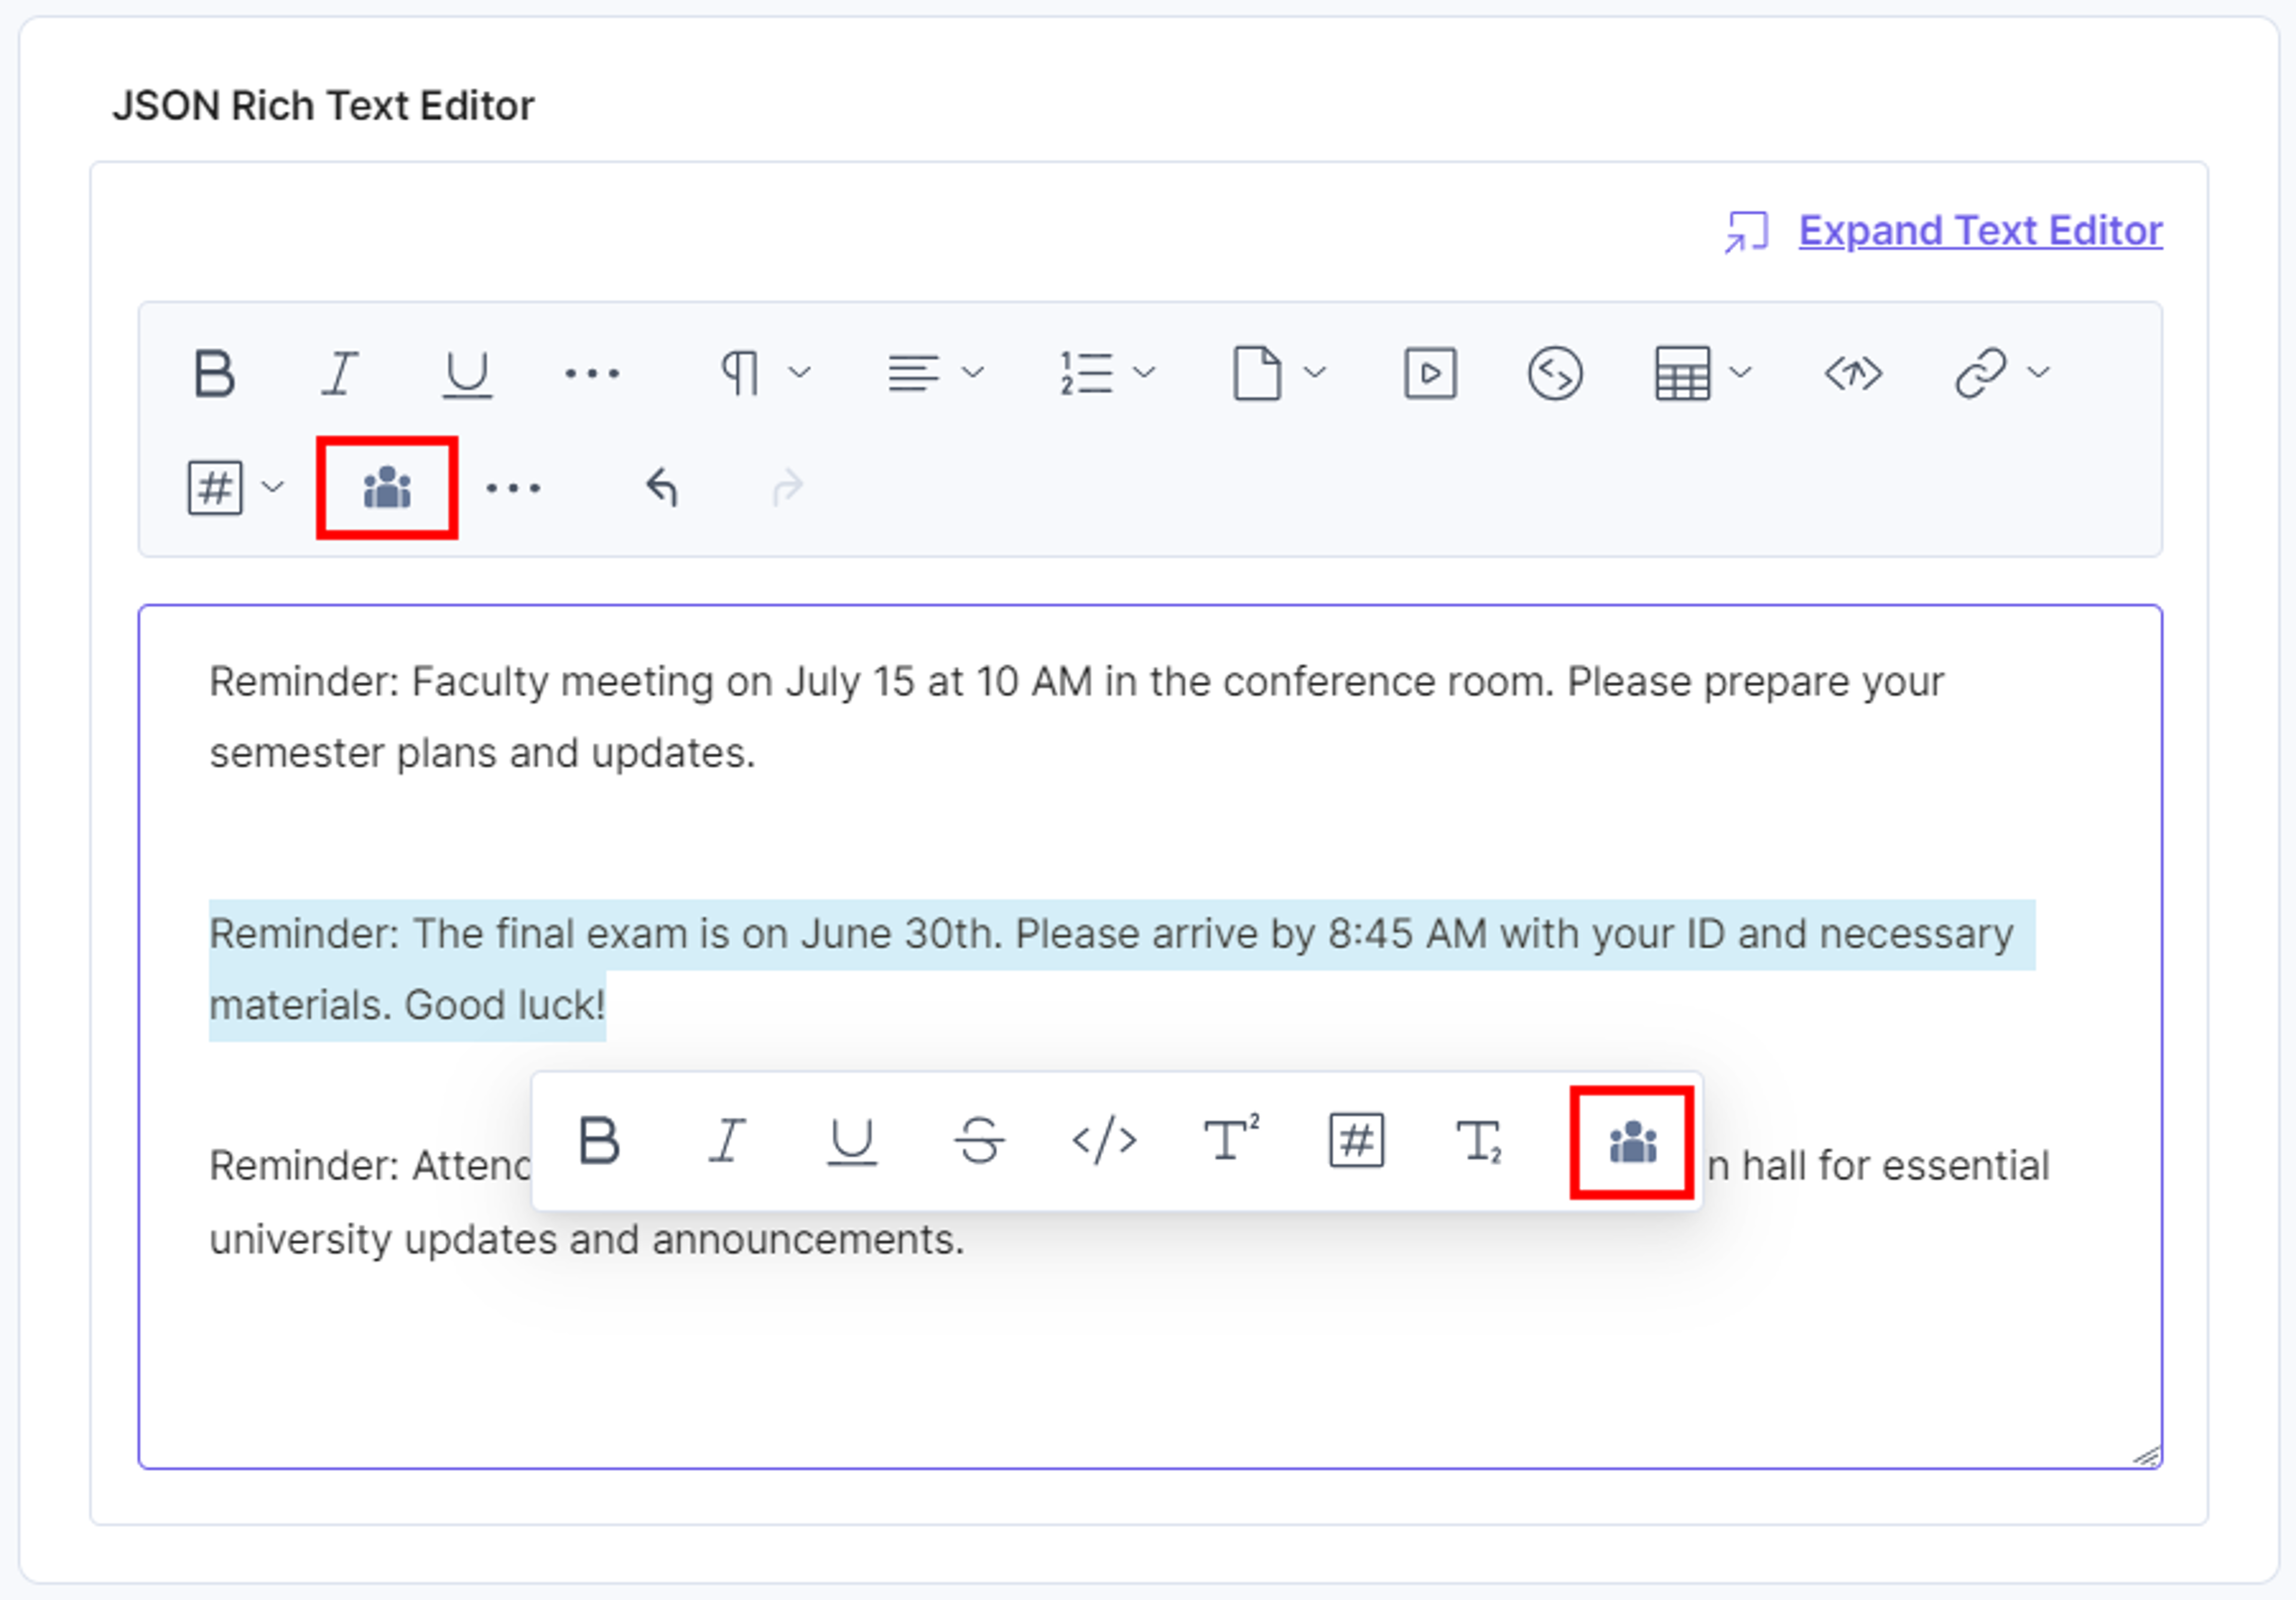
Task: Open the document/asset insert dropdown
Action: (1280, 374)
